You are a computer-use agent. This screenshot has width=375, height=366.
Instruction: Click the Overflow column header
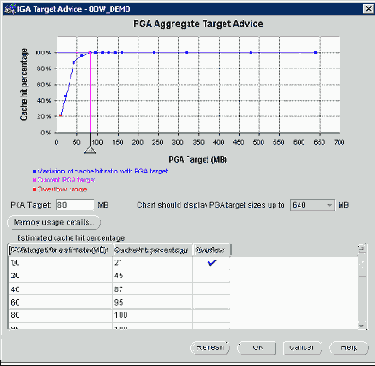(x=211, y=250)
